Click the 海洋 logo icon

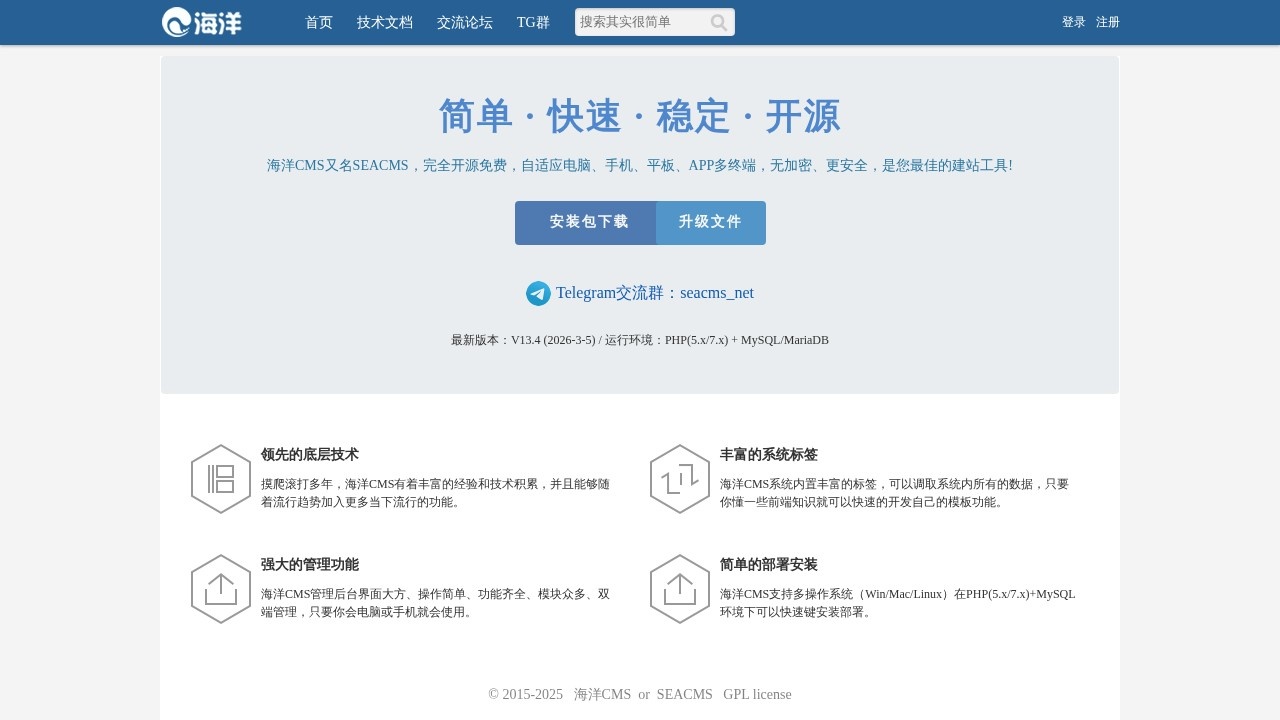click(x=178, y=22)
